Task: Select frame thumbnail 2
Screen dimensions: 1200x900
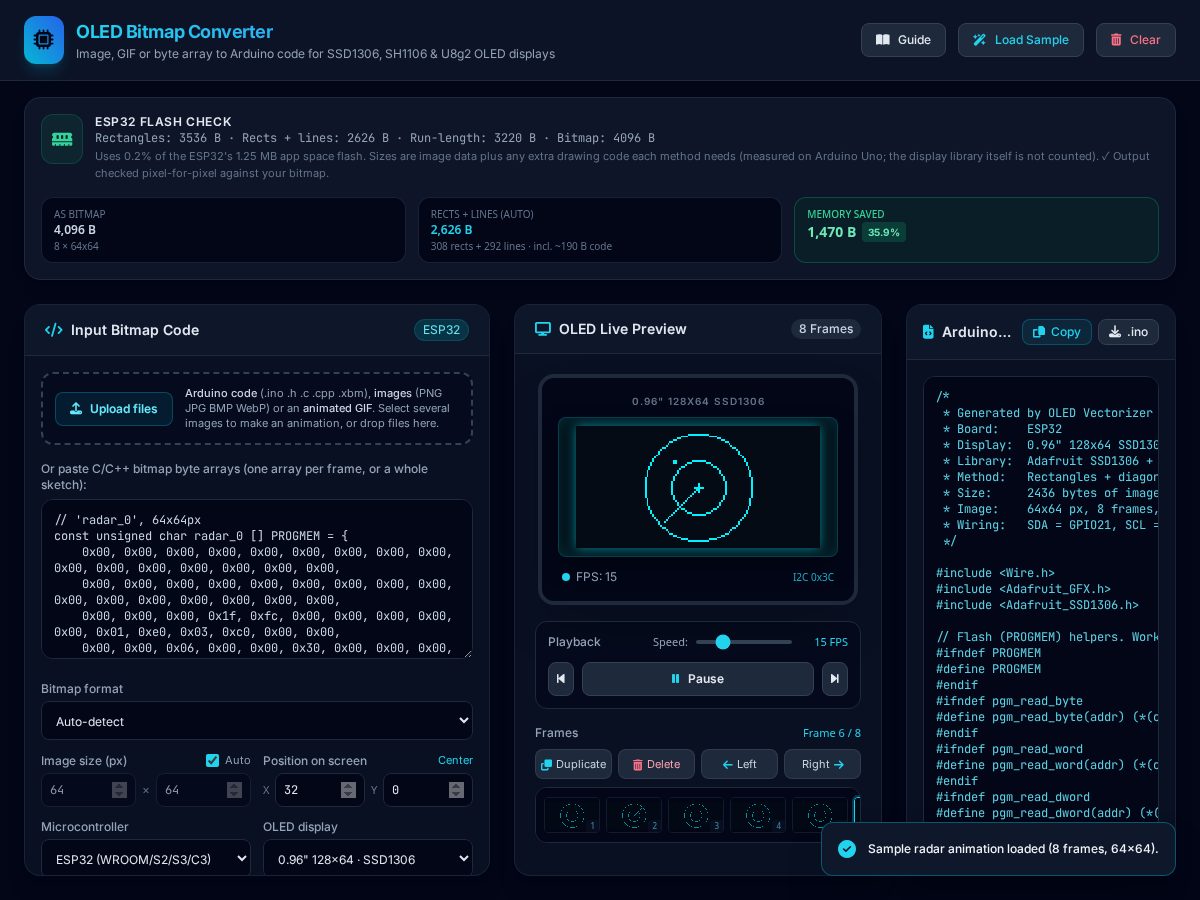Action: pyautogui.click(x=634, y=815)
